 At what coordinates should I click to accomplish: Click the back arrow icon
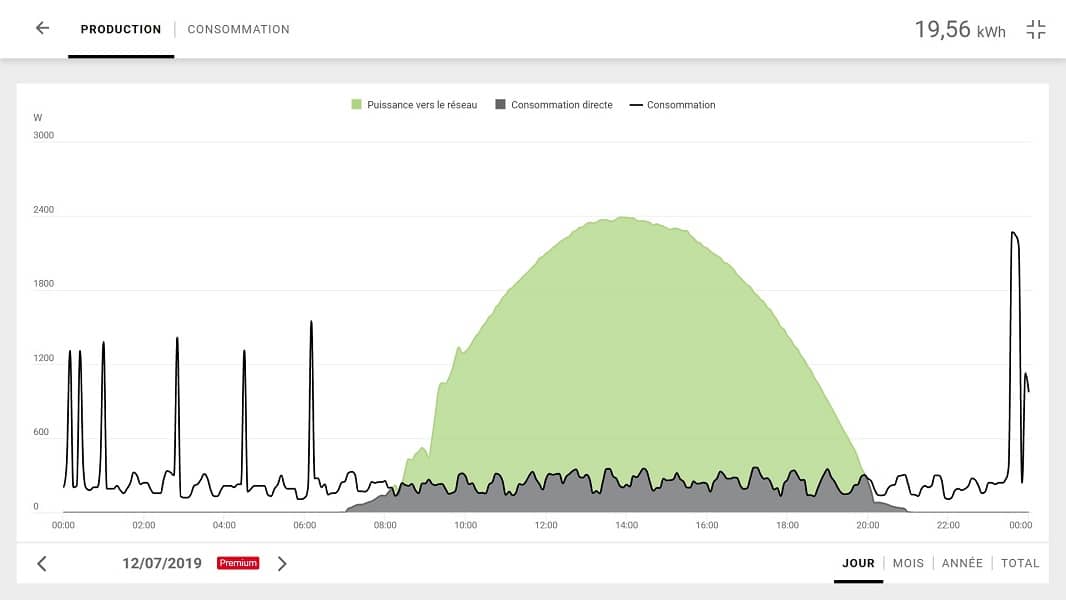pos(42,29)
